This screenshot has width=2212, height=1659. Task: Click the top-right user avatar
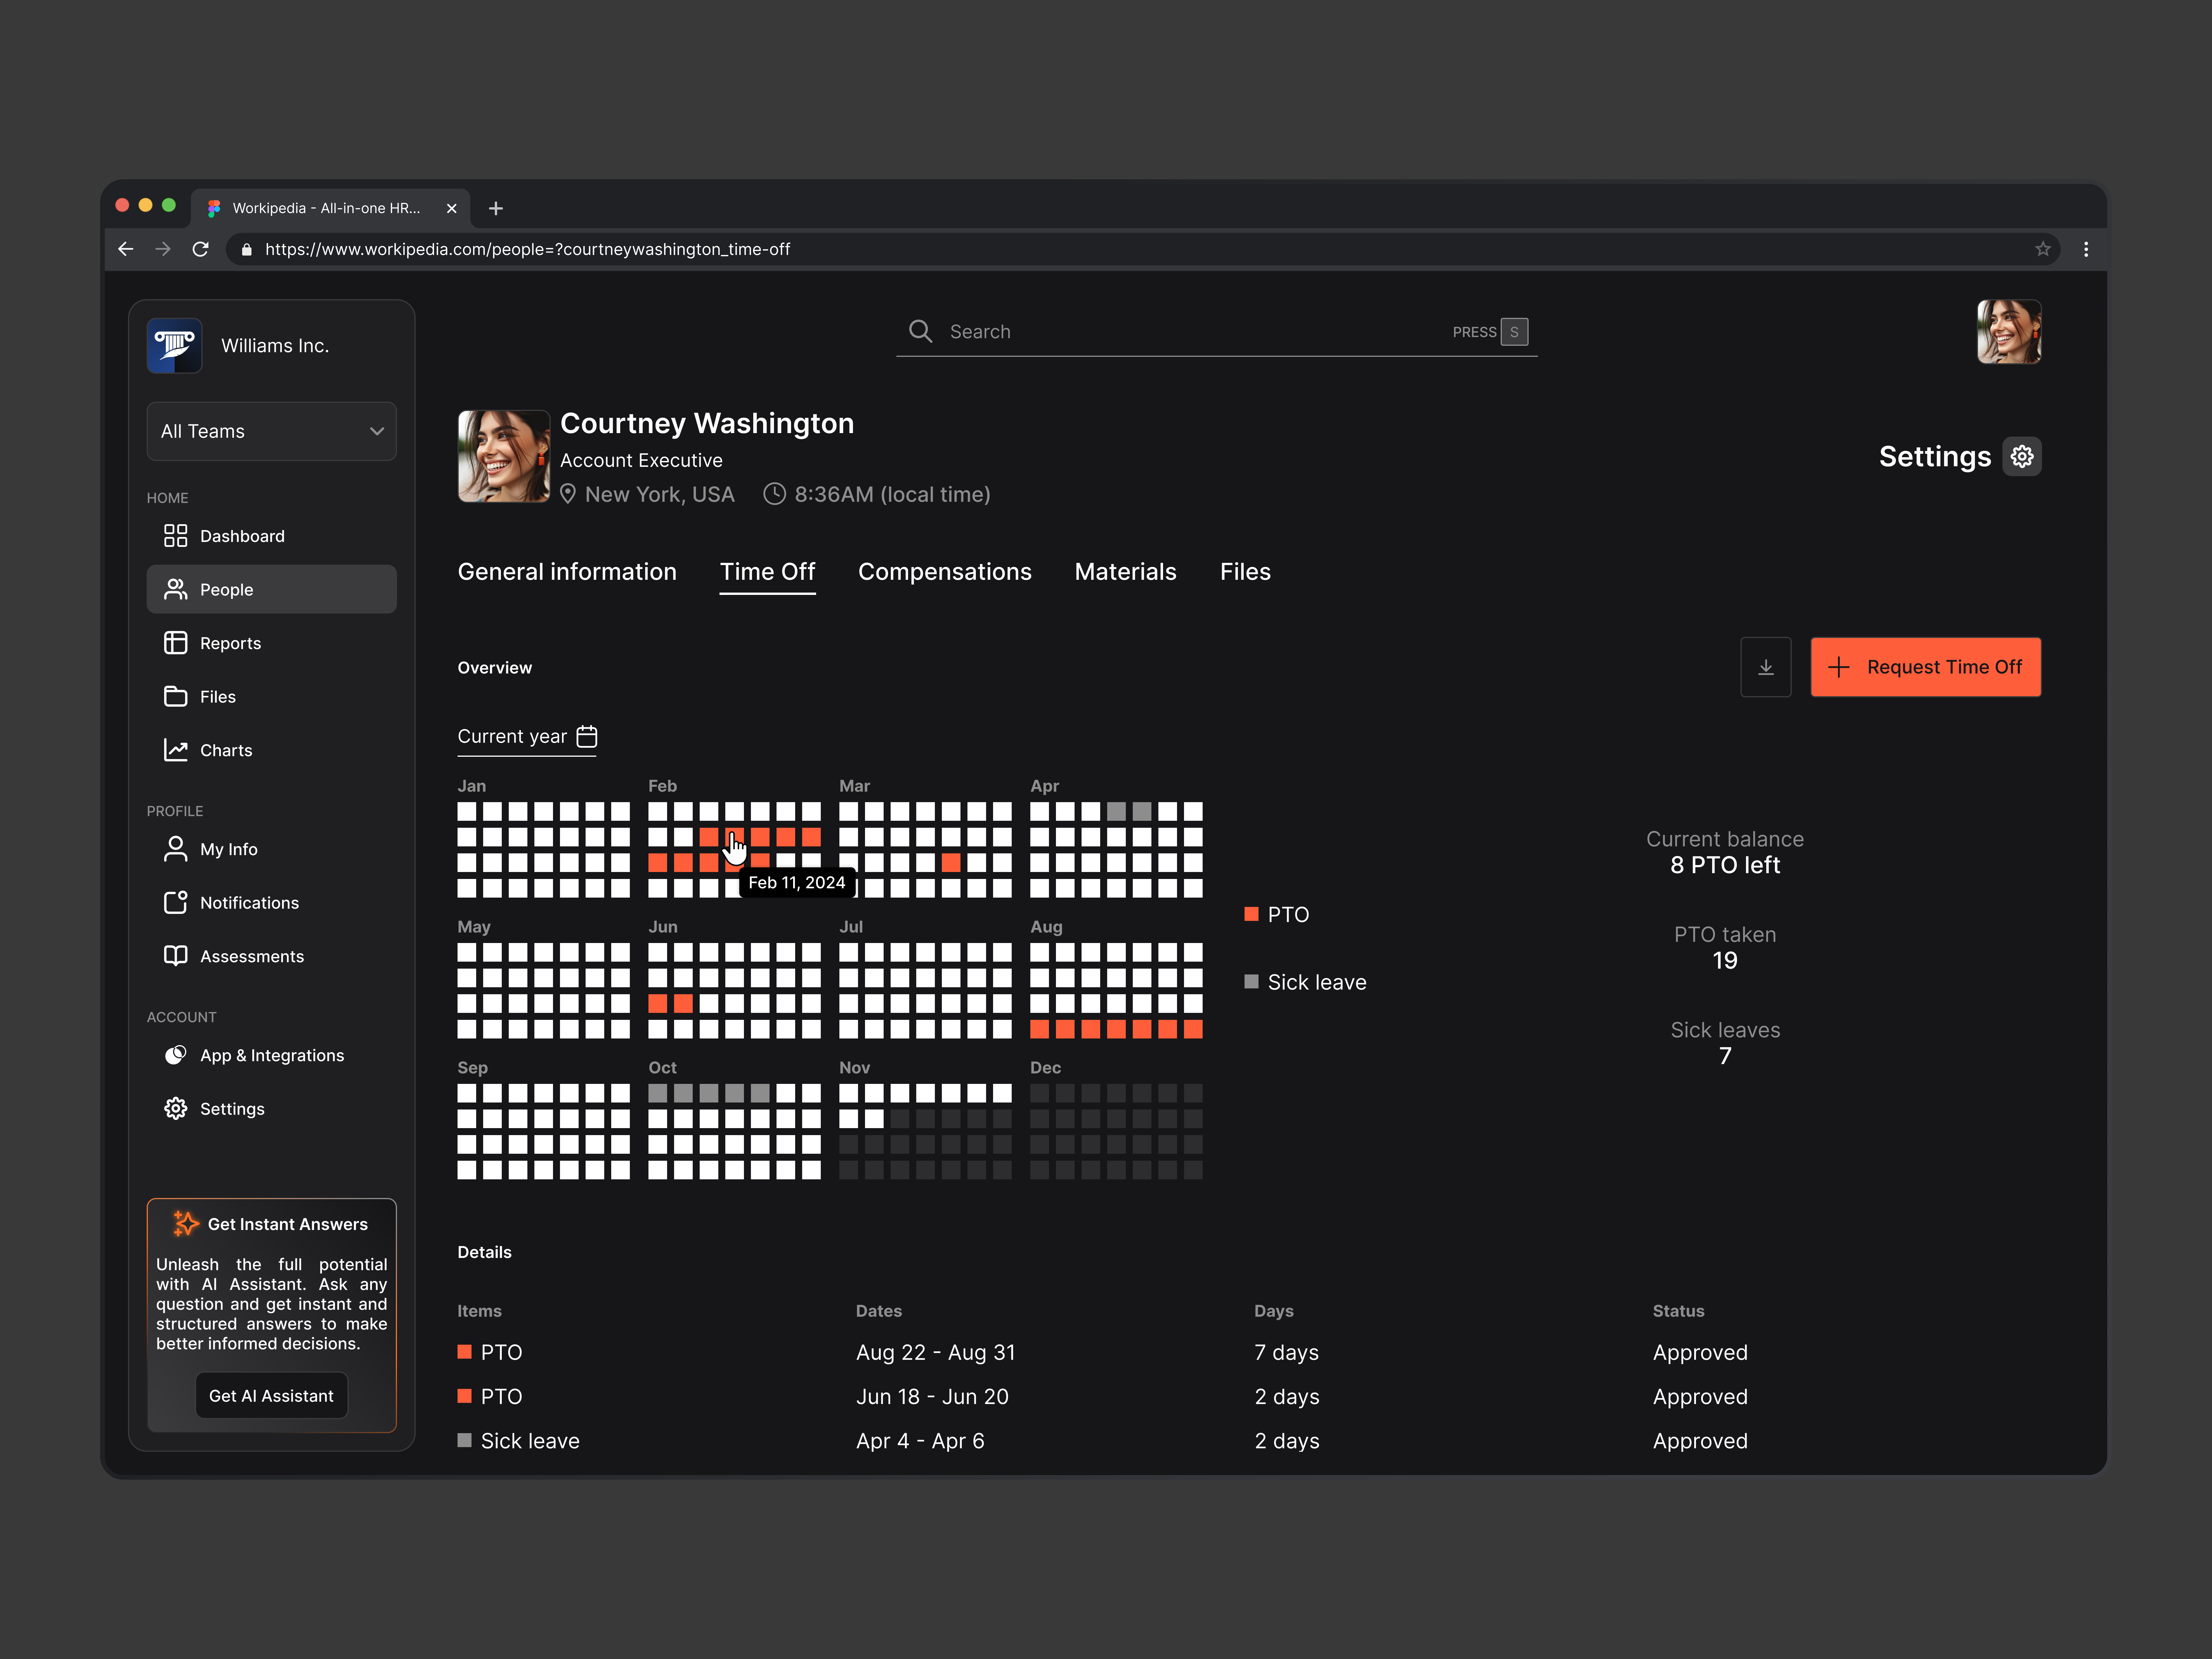[2009, 332]
